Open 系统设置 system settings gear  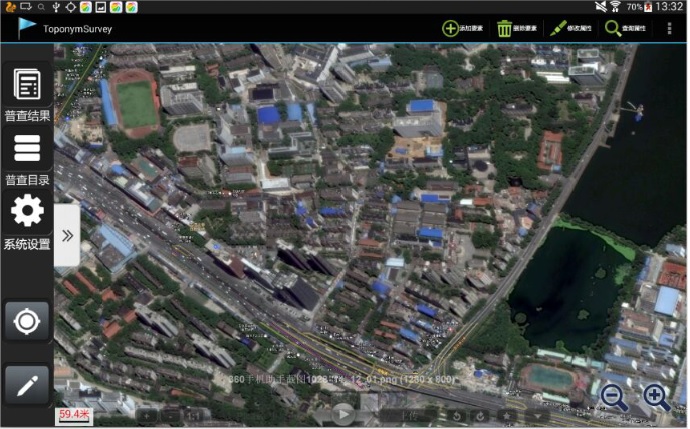[x=27, y=222]
